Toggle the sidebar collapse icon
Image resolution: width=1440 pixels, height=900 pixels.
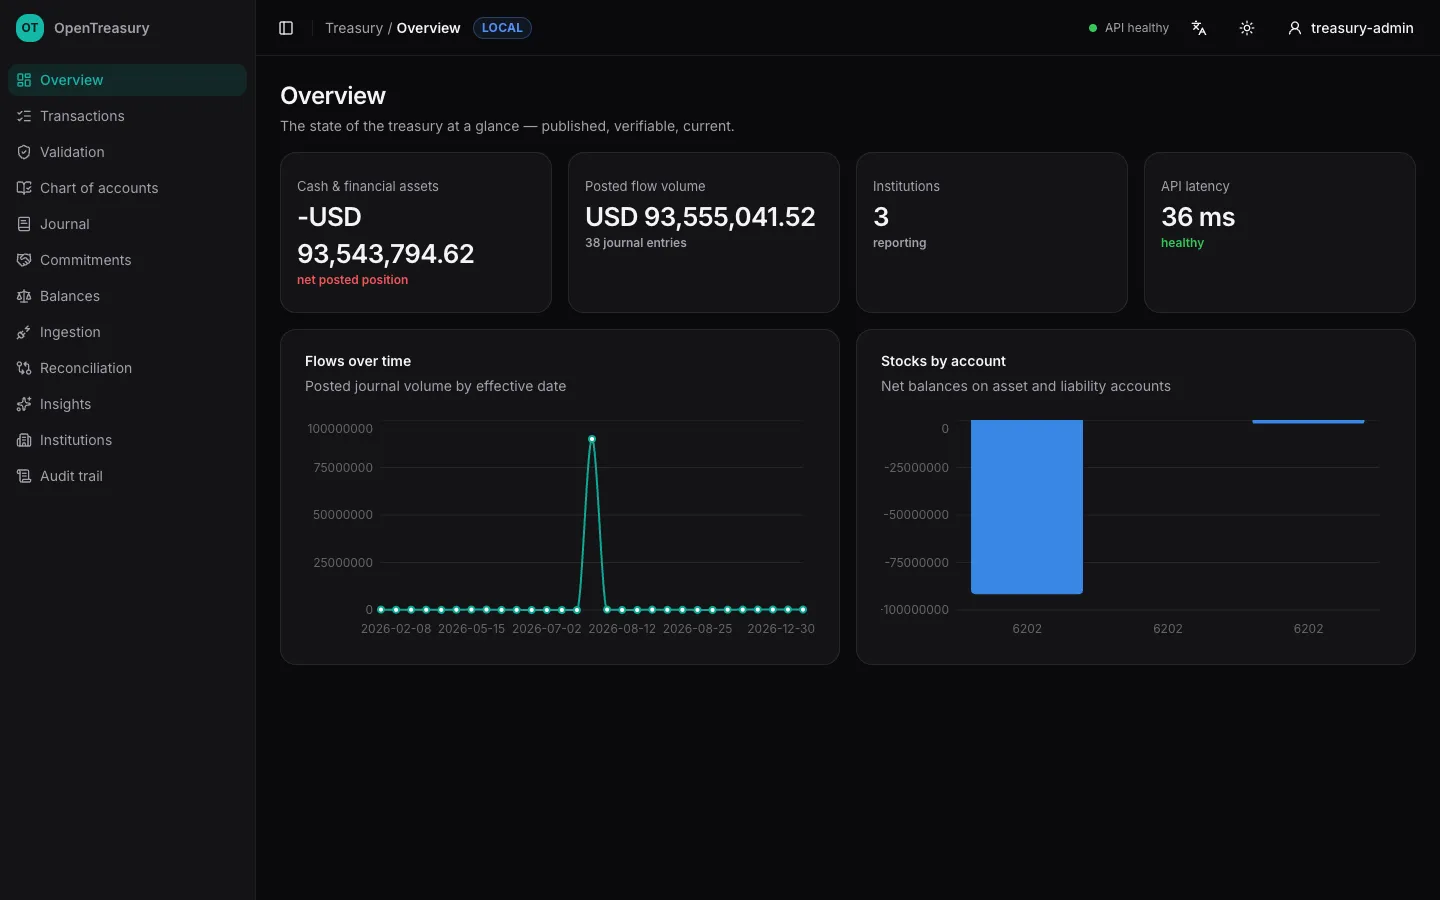coord(286,28)
